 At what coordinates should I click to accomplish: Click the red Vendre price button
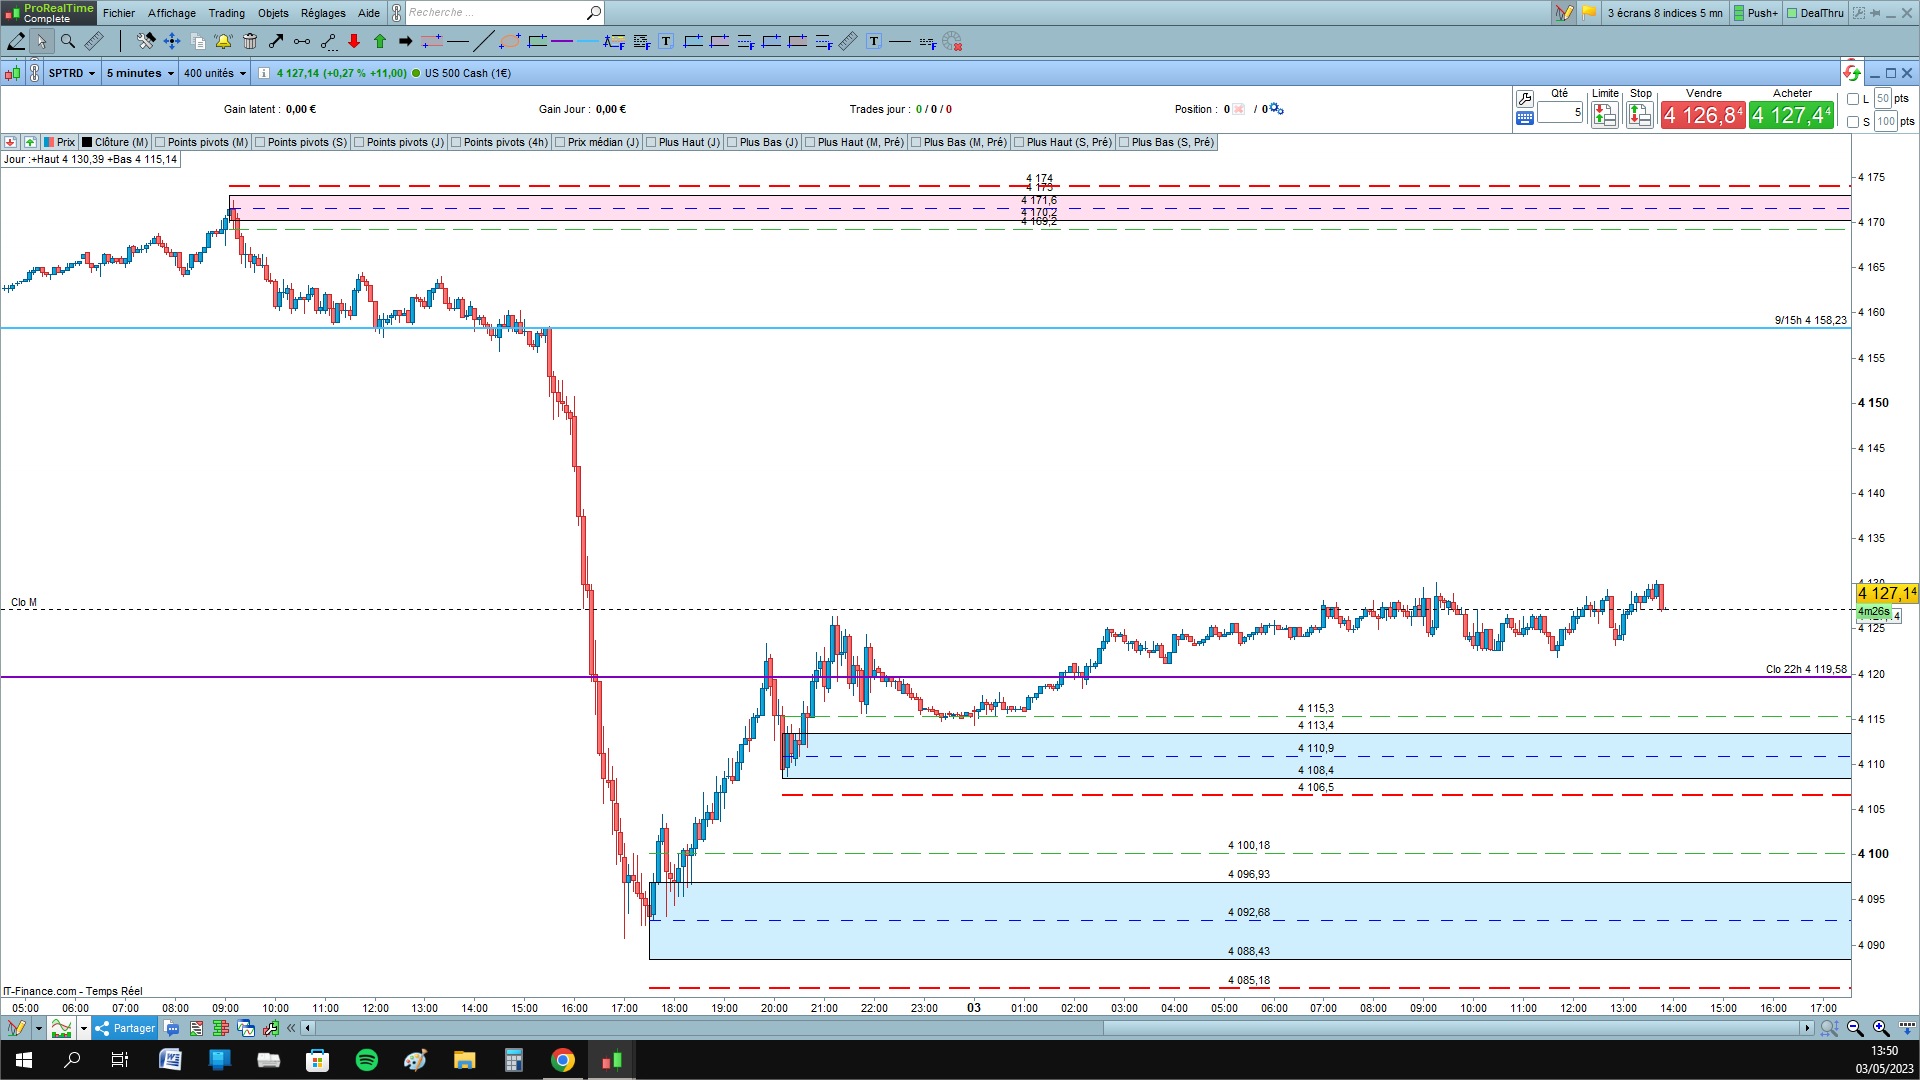pos(1702,115)
